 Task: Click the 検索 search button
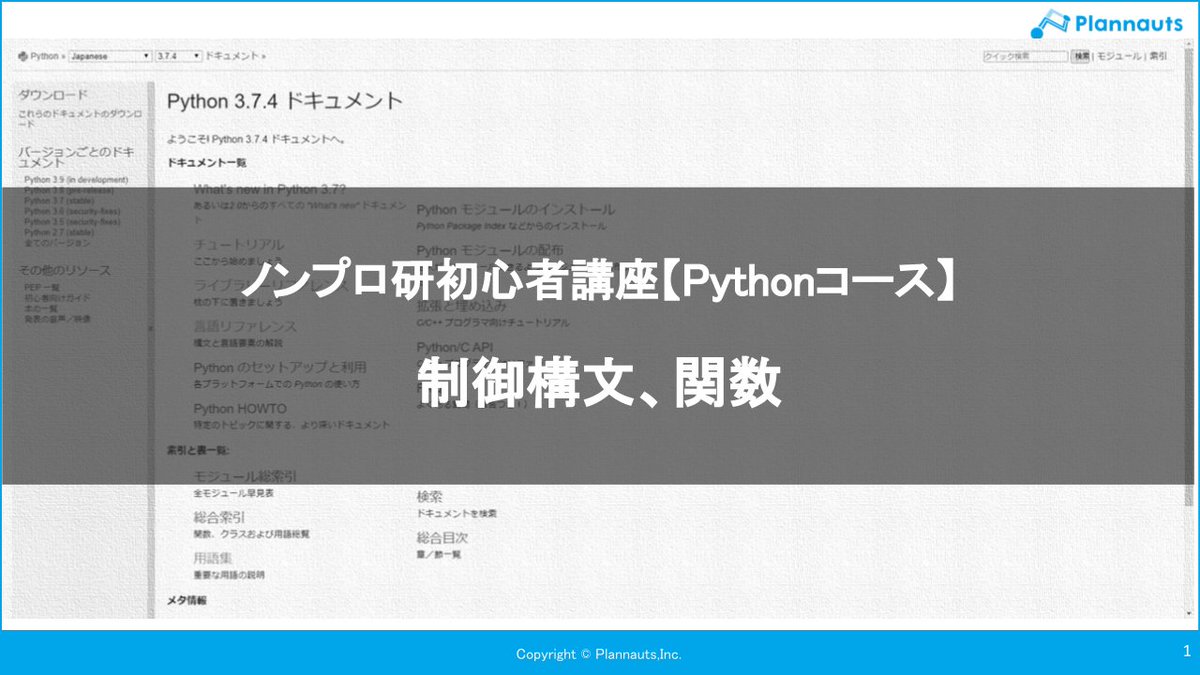(x=1081, y=57)
